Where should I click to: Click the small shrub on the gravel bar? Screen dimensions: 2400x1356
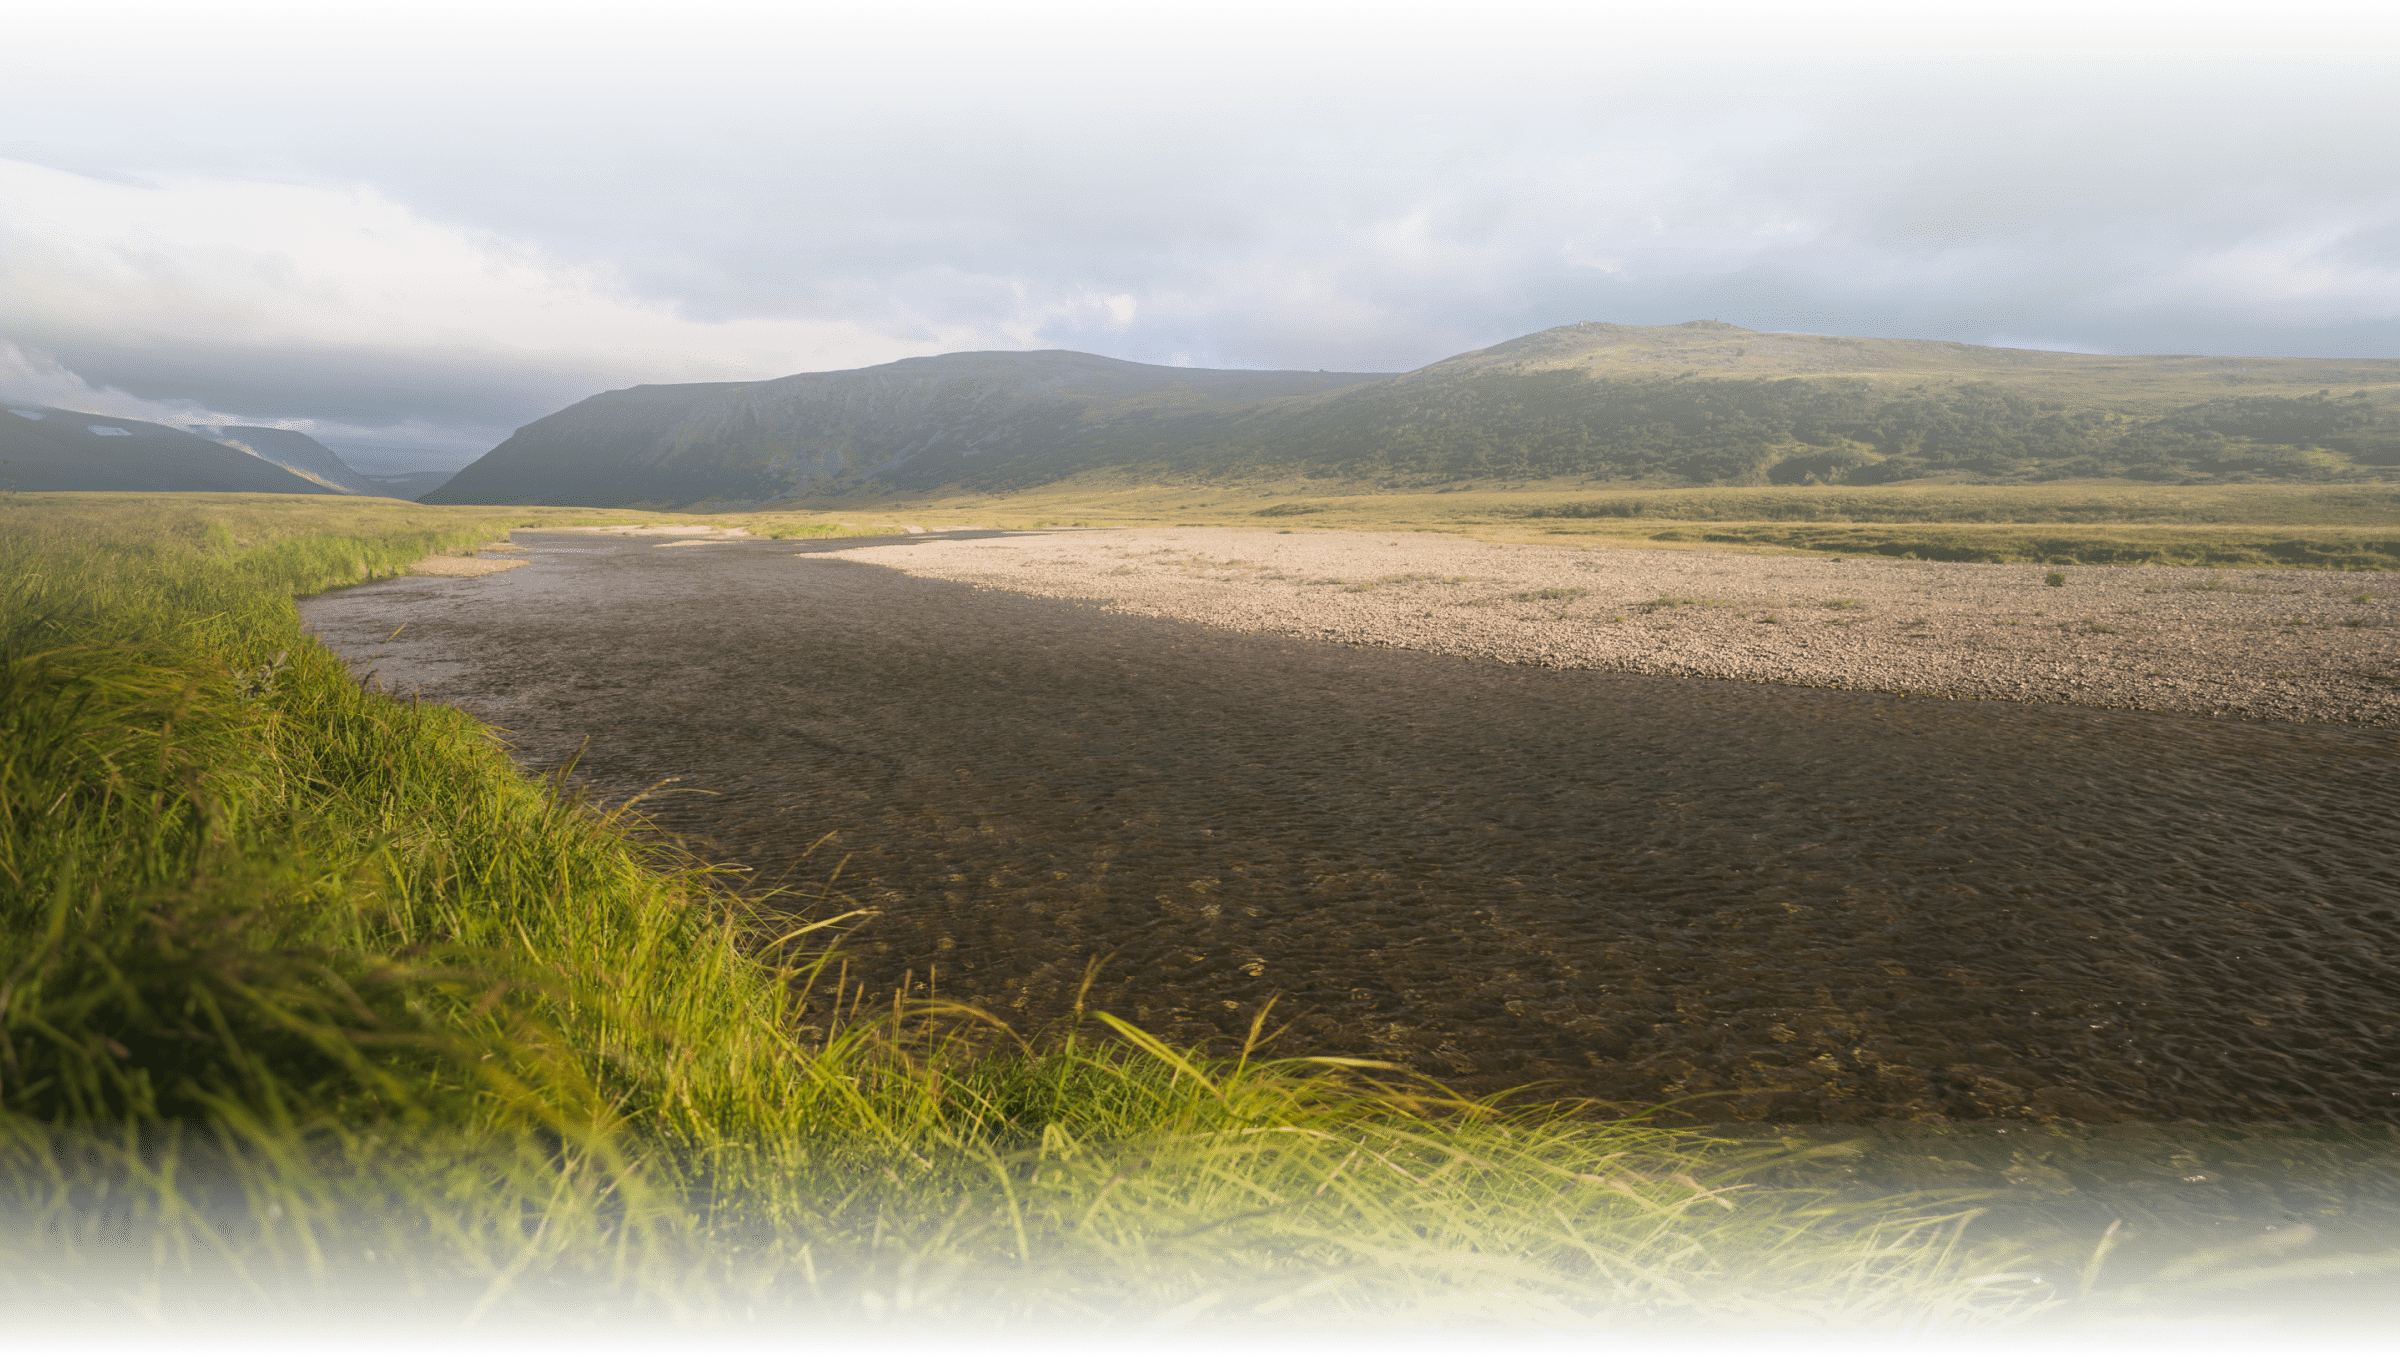[x=2054, y=578]
